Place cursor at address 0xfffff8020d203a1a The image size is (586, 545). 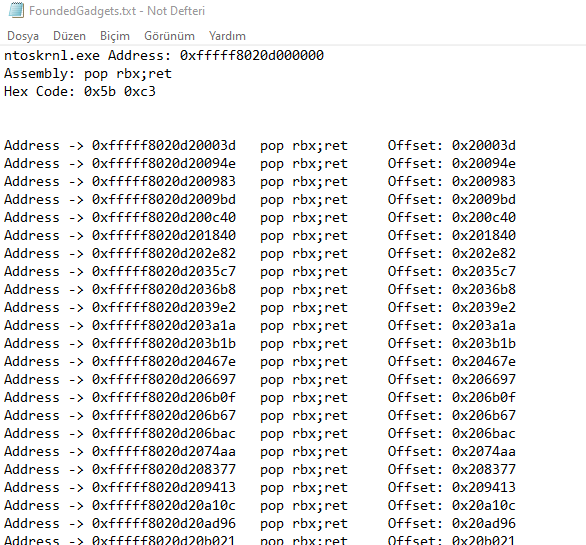[x=164, y=326]
